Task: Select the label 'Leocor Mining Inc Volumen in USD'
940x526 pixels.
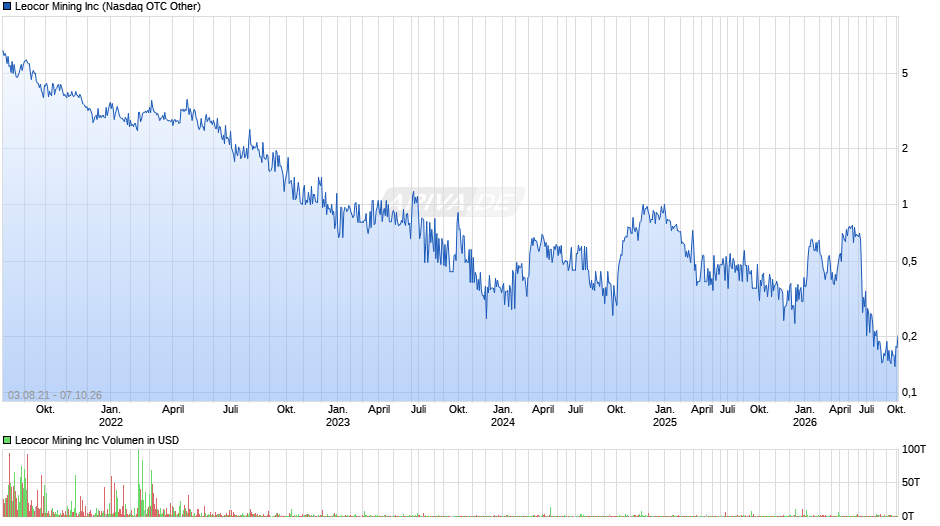Action: (97, 440)
